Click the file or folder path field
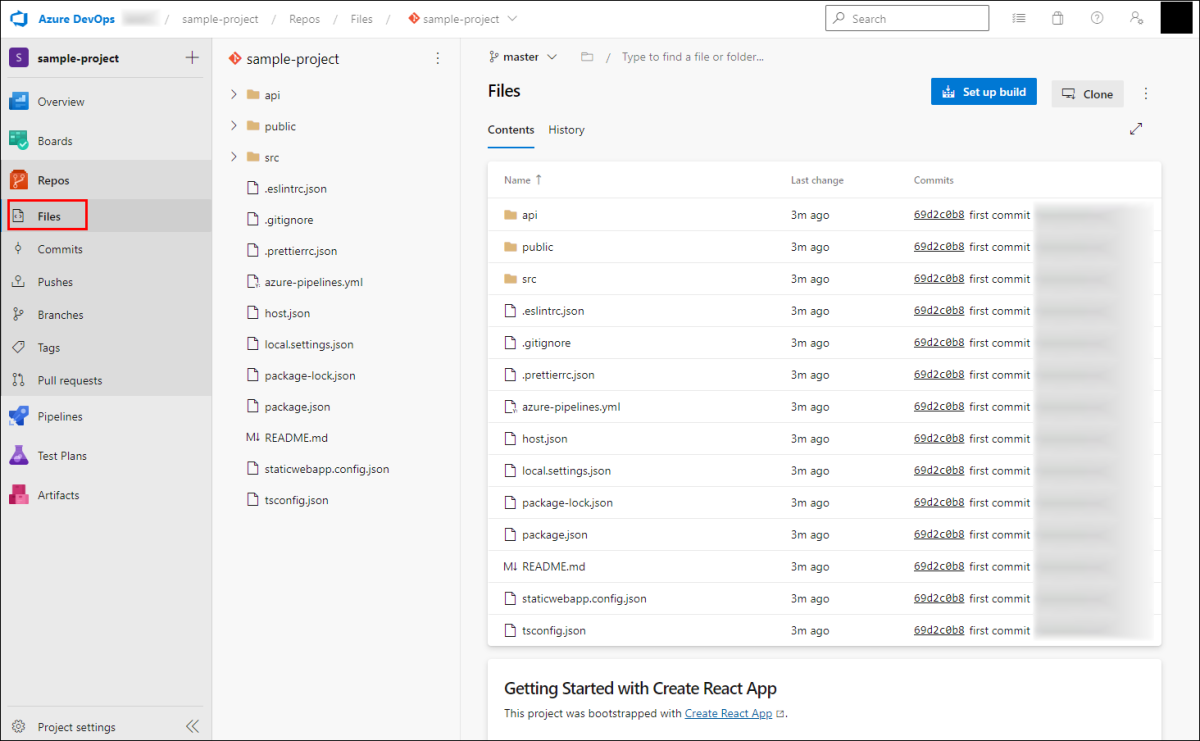Viewport: 1200px width, 741px height. (x=693, y=57)
